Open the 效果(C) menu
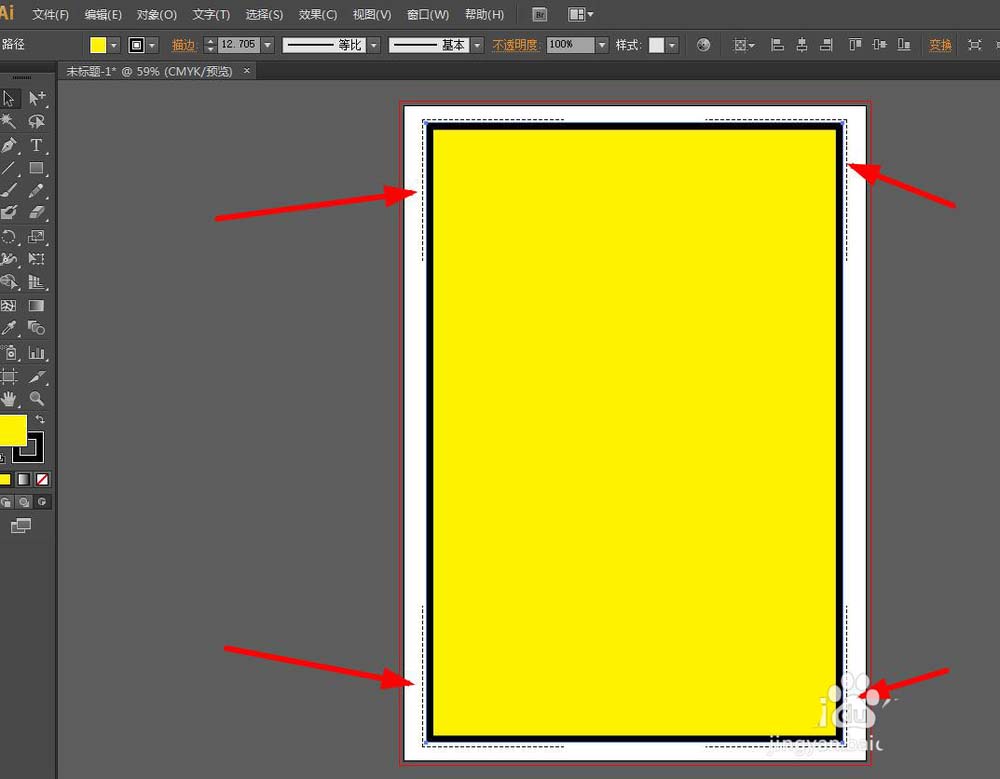 318,15
